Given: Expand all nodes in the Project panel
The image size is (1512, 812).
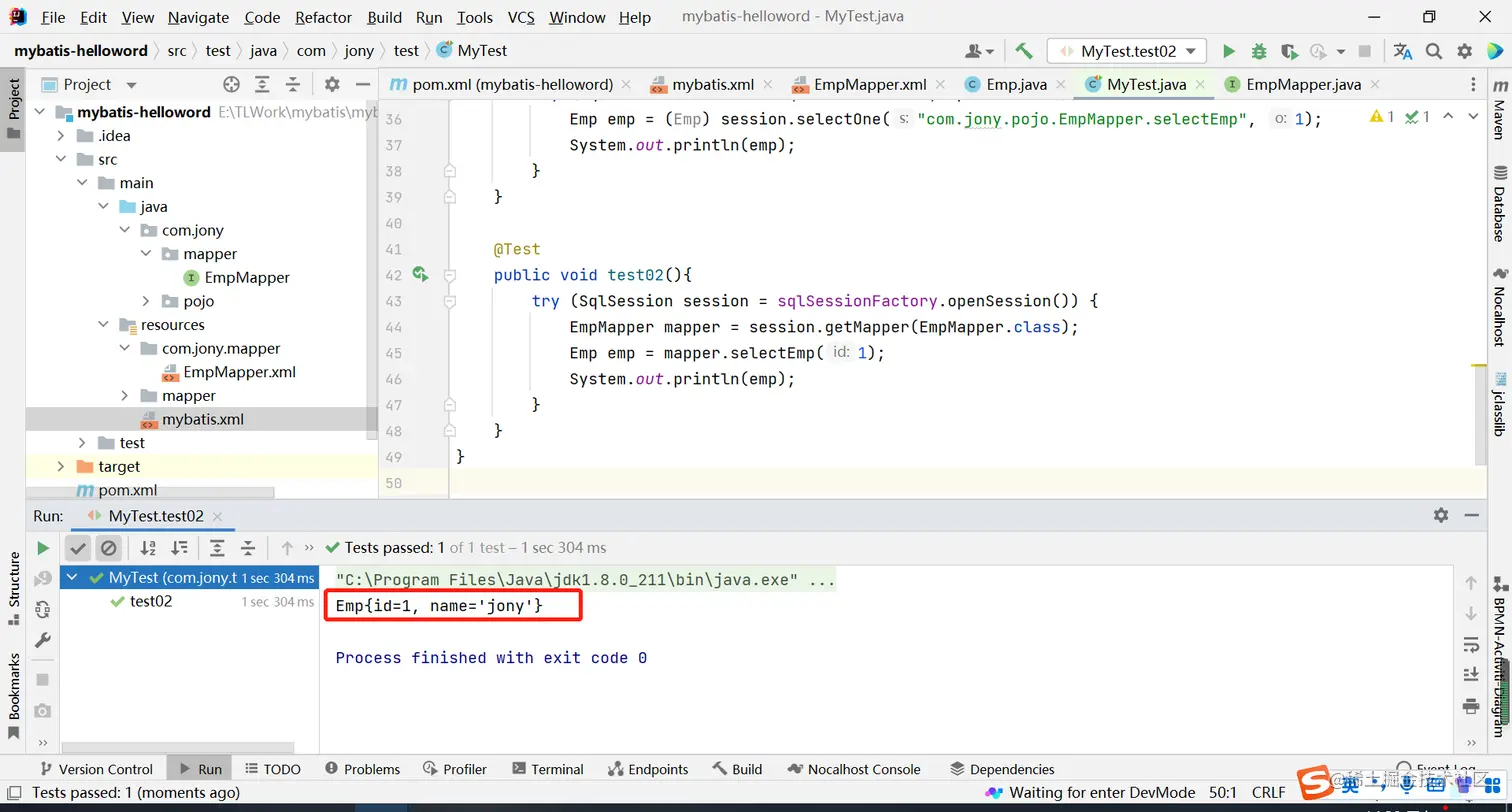Looking at the screenshot, I should click(x=262, y=85).
